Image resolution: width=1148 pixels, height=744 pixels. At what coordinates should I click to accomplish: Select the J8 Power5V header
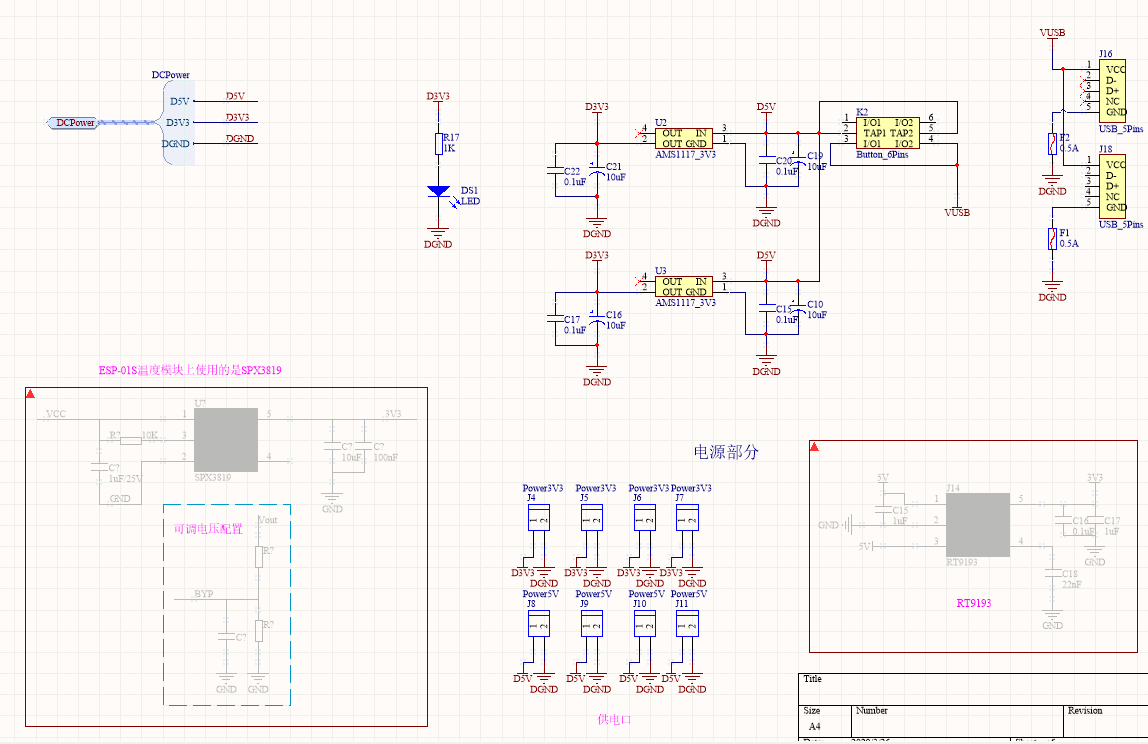point(539,624)
